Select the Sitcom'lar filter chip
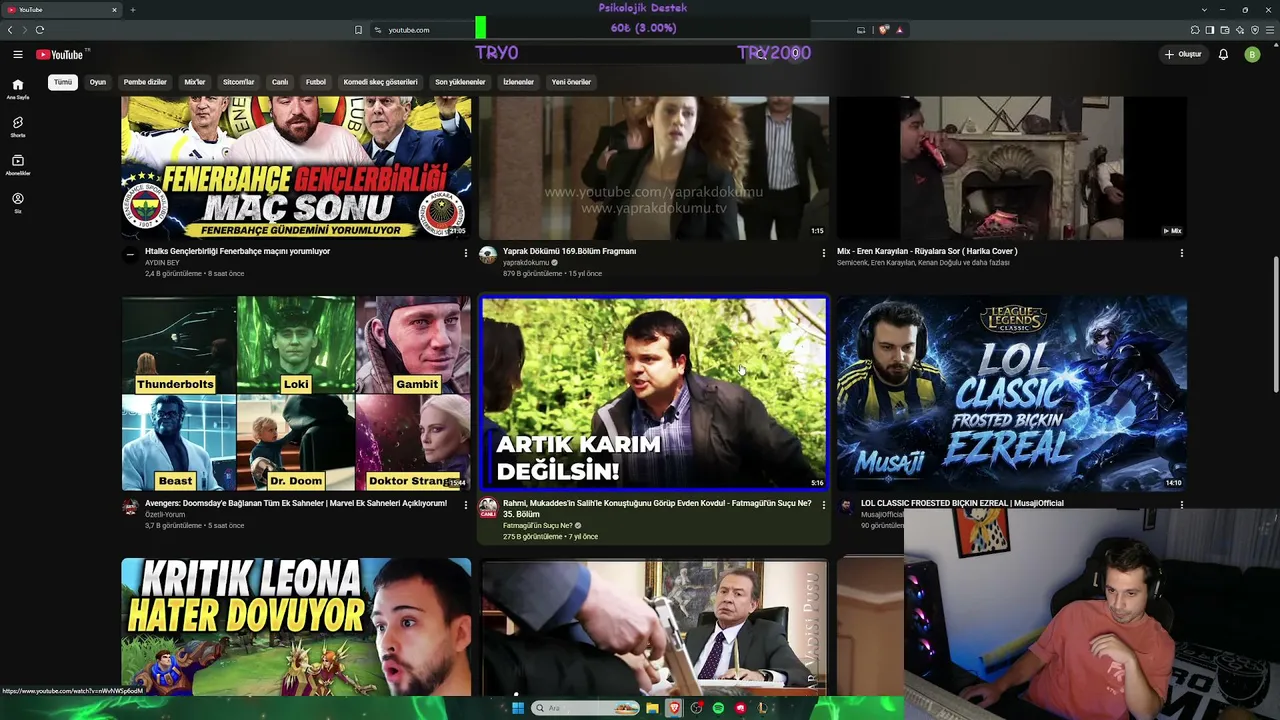 [239, 82]
